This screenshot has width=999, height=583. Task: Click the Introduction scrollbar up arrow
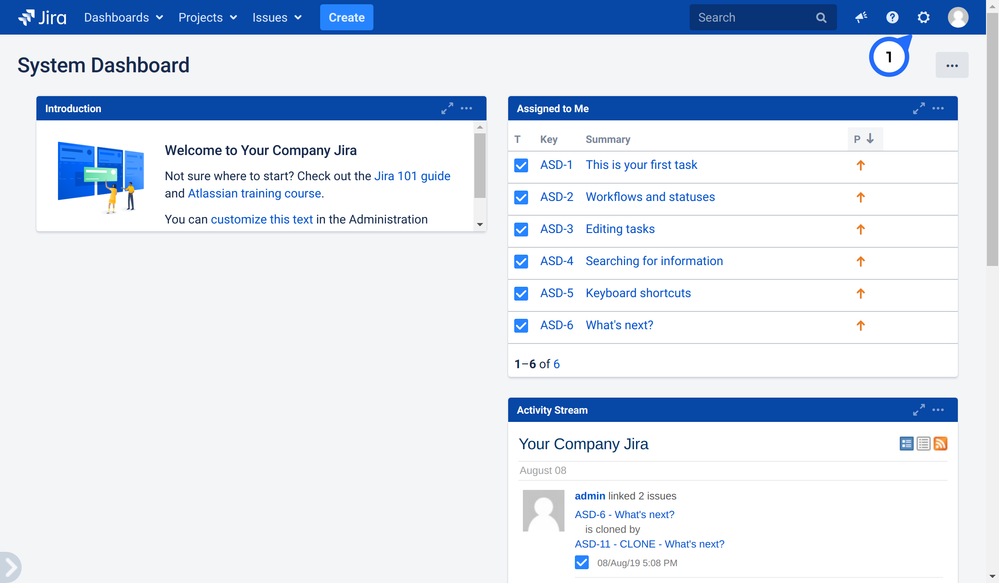(x=480, y=127)
